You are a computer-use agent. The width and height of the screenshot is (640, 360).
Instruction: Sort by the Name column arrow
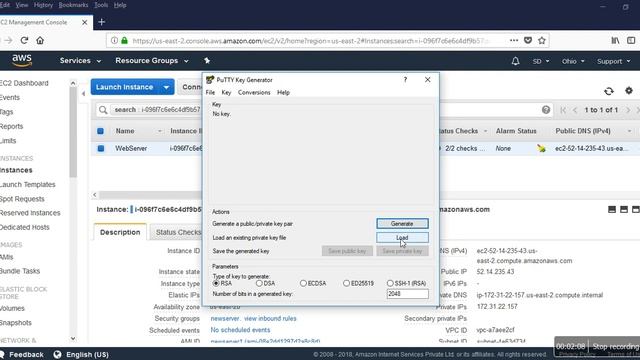tap(160, 131)
